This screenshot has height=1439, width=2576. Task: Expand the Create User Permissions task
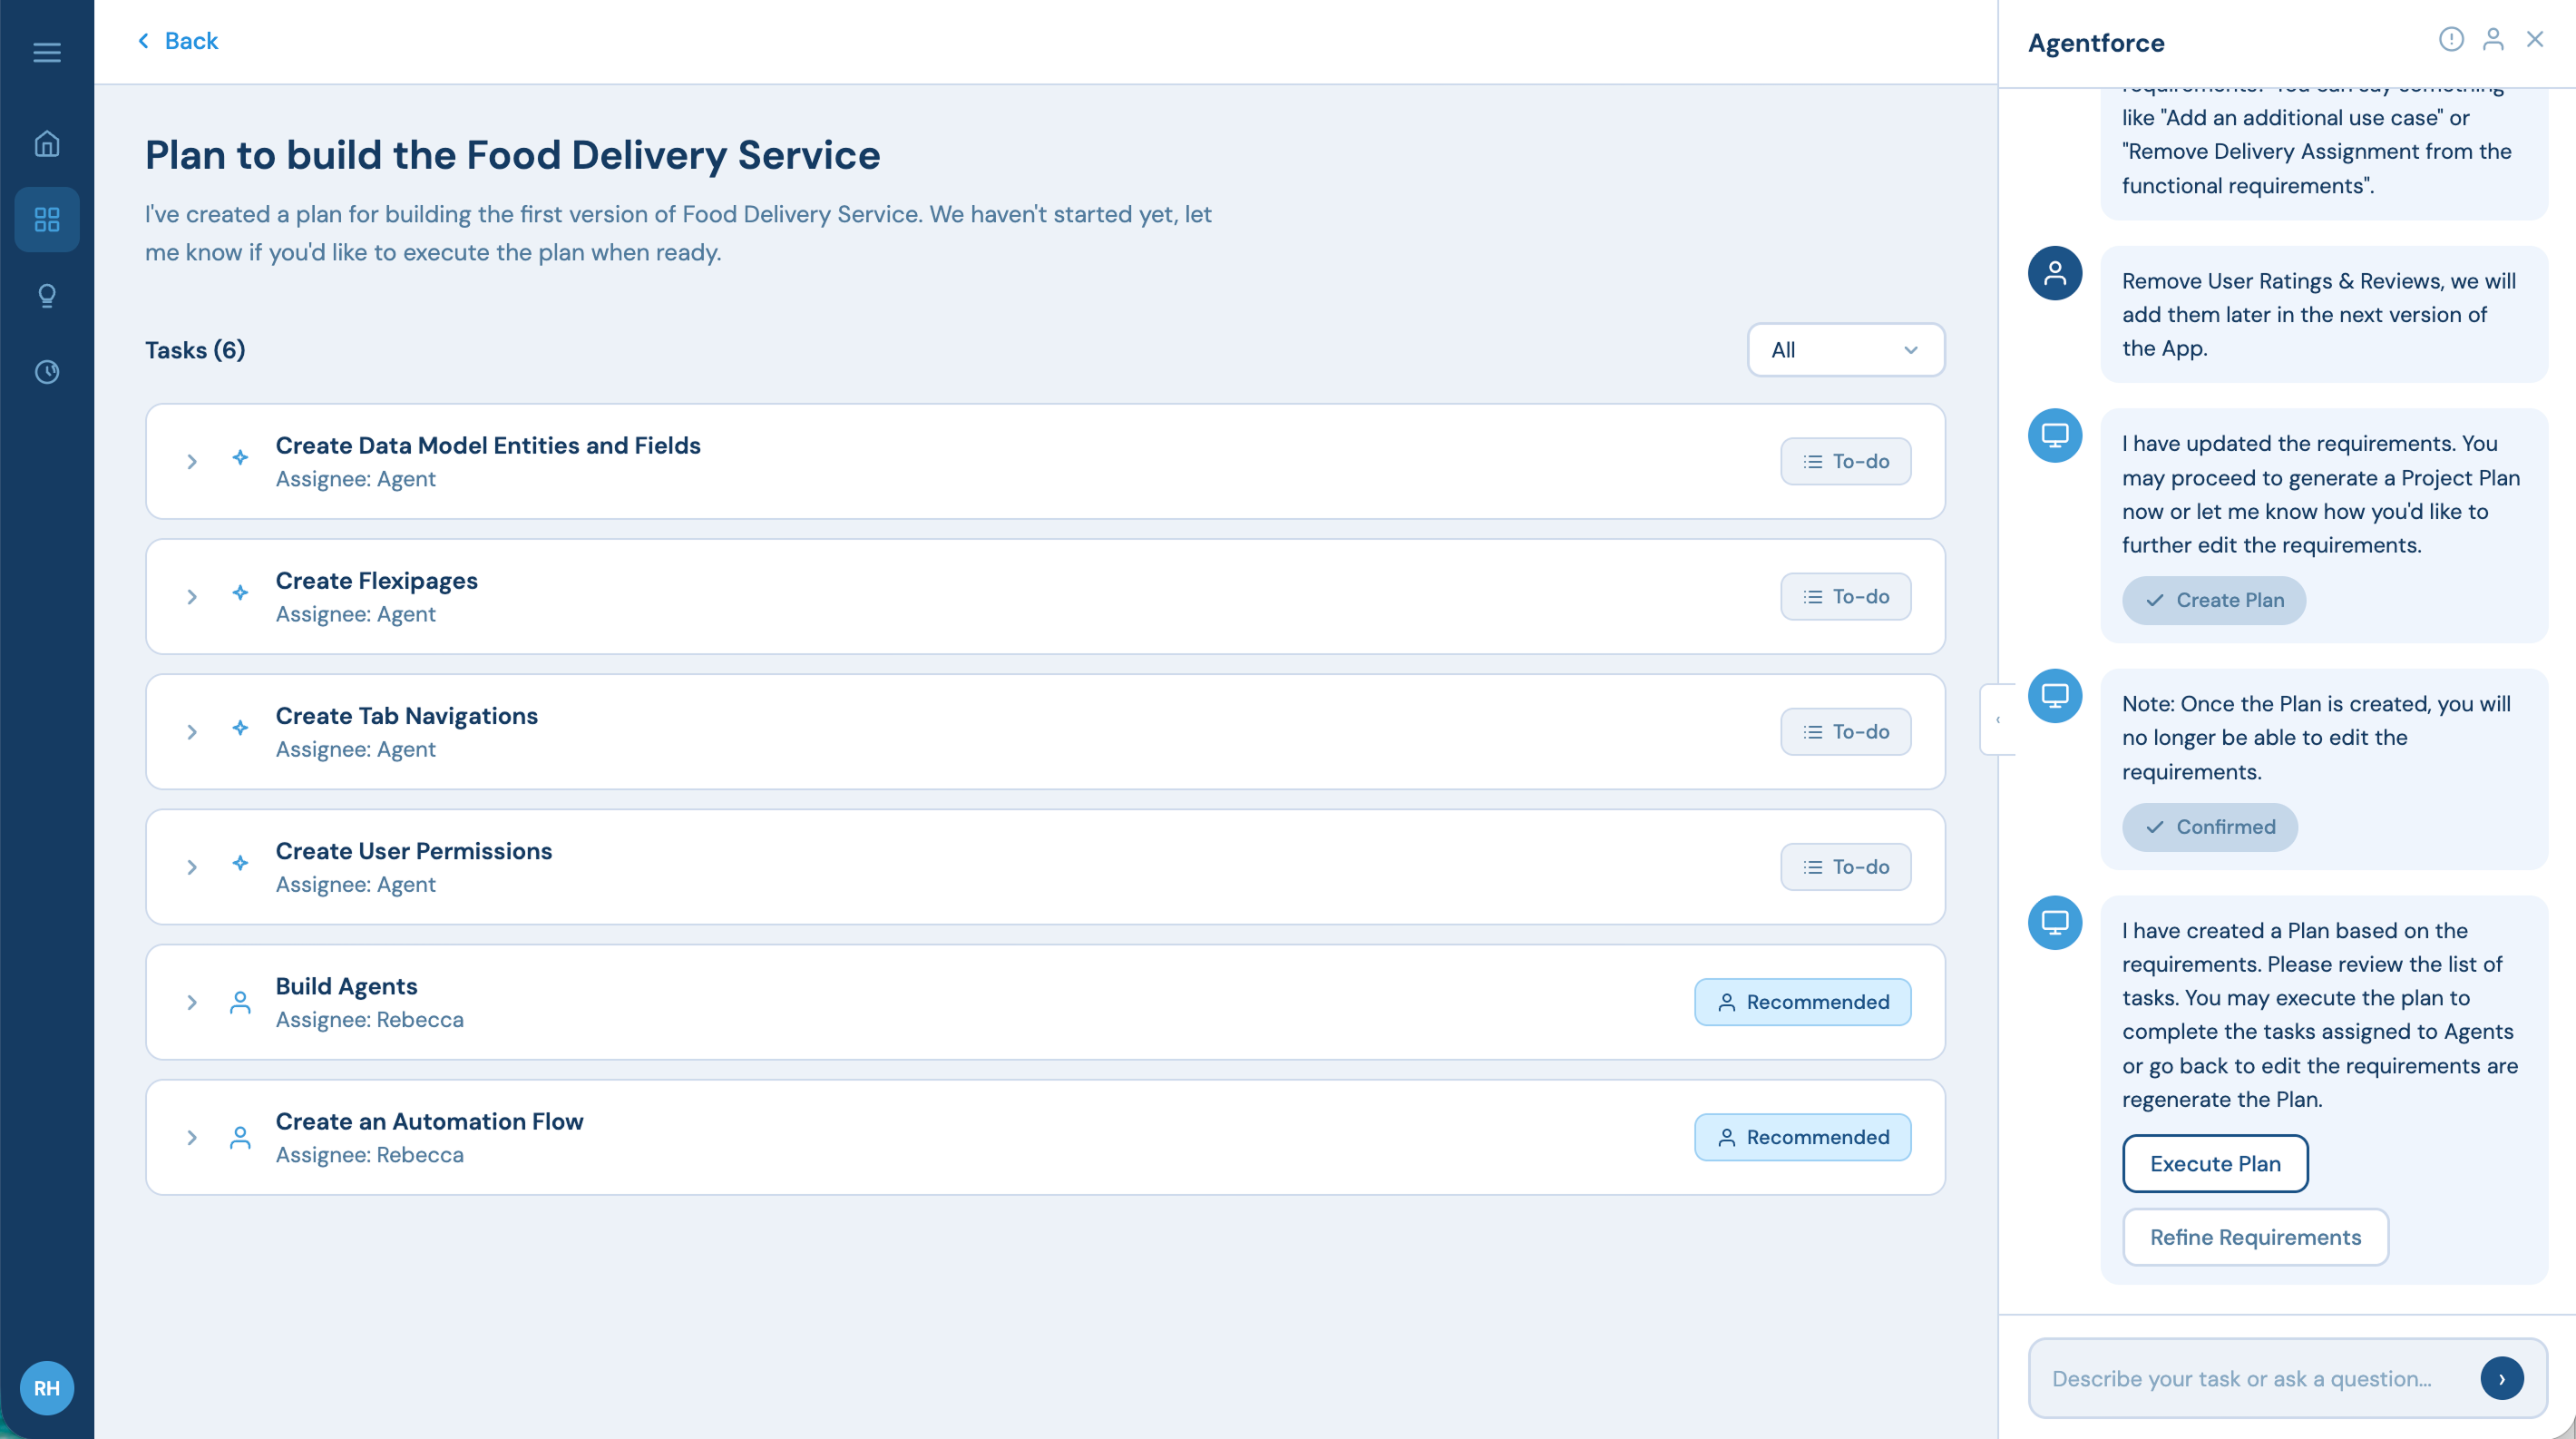tap(191, 867)
